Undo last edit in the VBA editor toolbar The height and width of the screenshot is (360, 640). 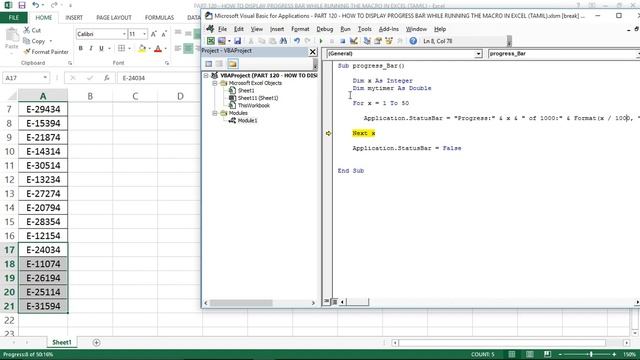tap(297, 41)
